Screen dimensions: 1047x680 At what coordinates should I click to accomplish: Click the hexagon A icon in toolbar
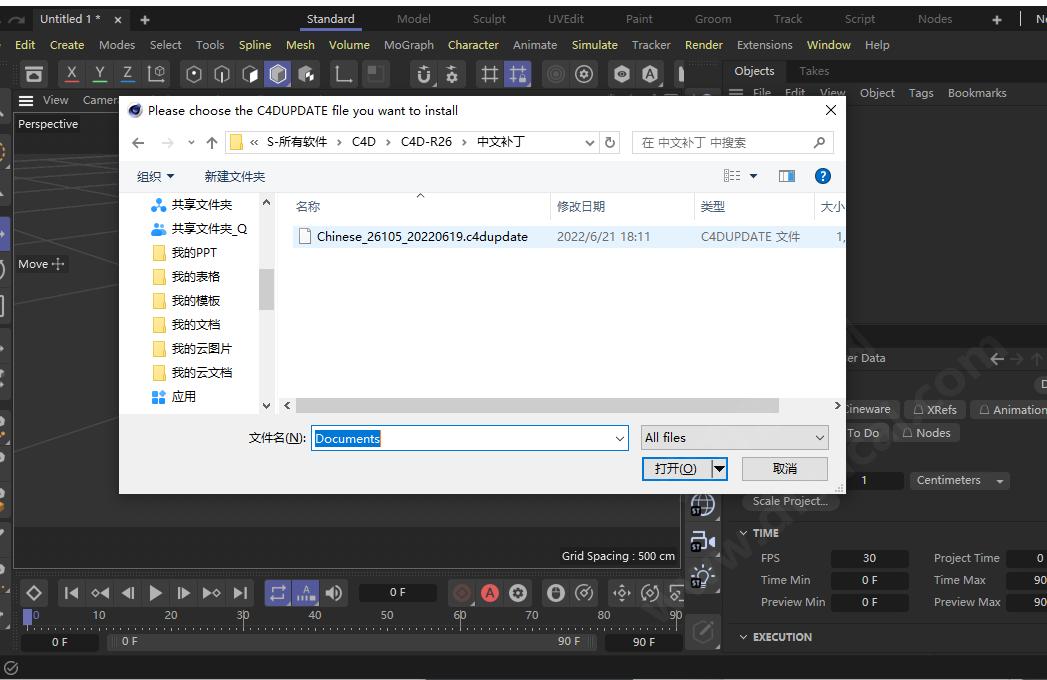(650, 73)
